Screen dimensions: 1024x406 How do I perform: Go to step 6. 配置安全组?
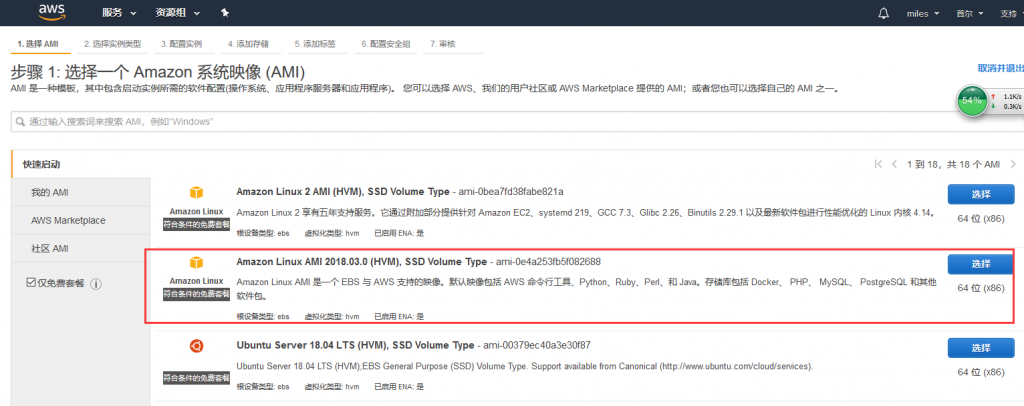coord(386,44)
